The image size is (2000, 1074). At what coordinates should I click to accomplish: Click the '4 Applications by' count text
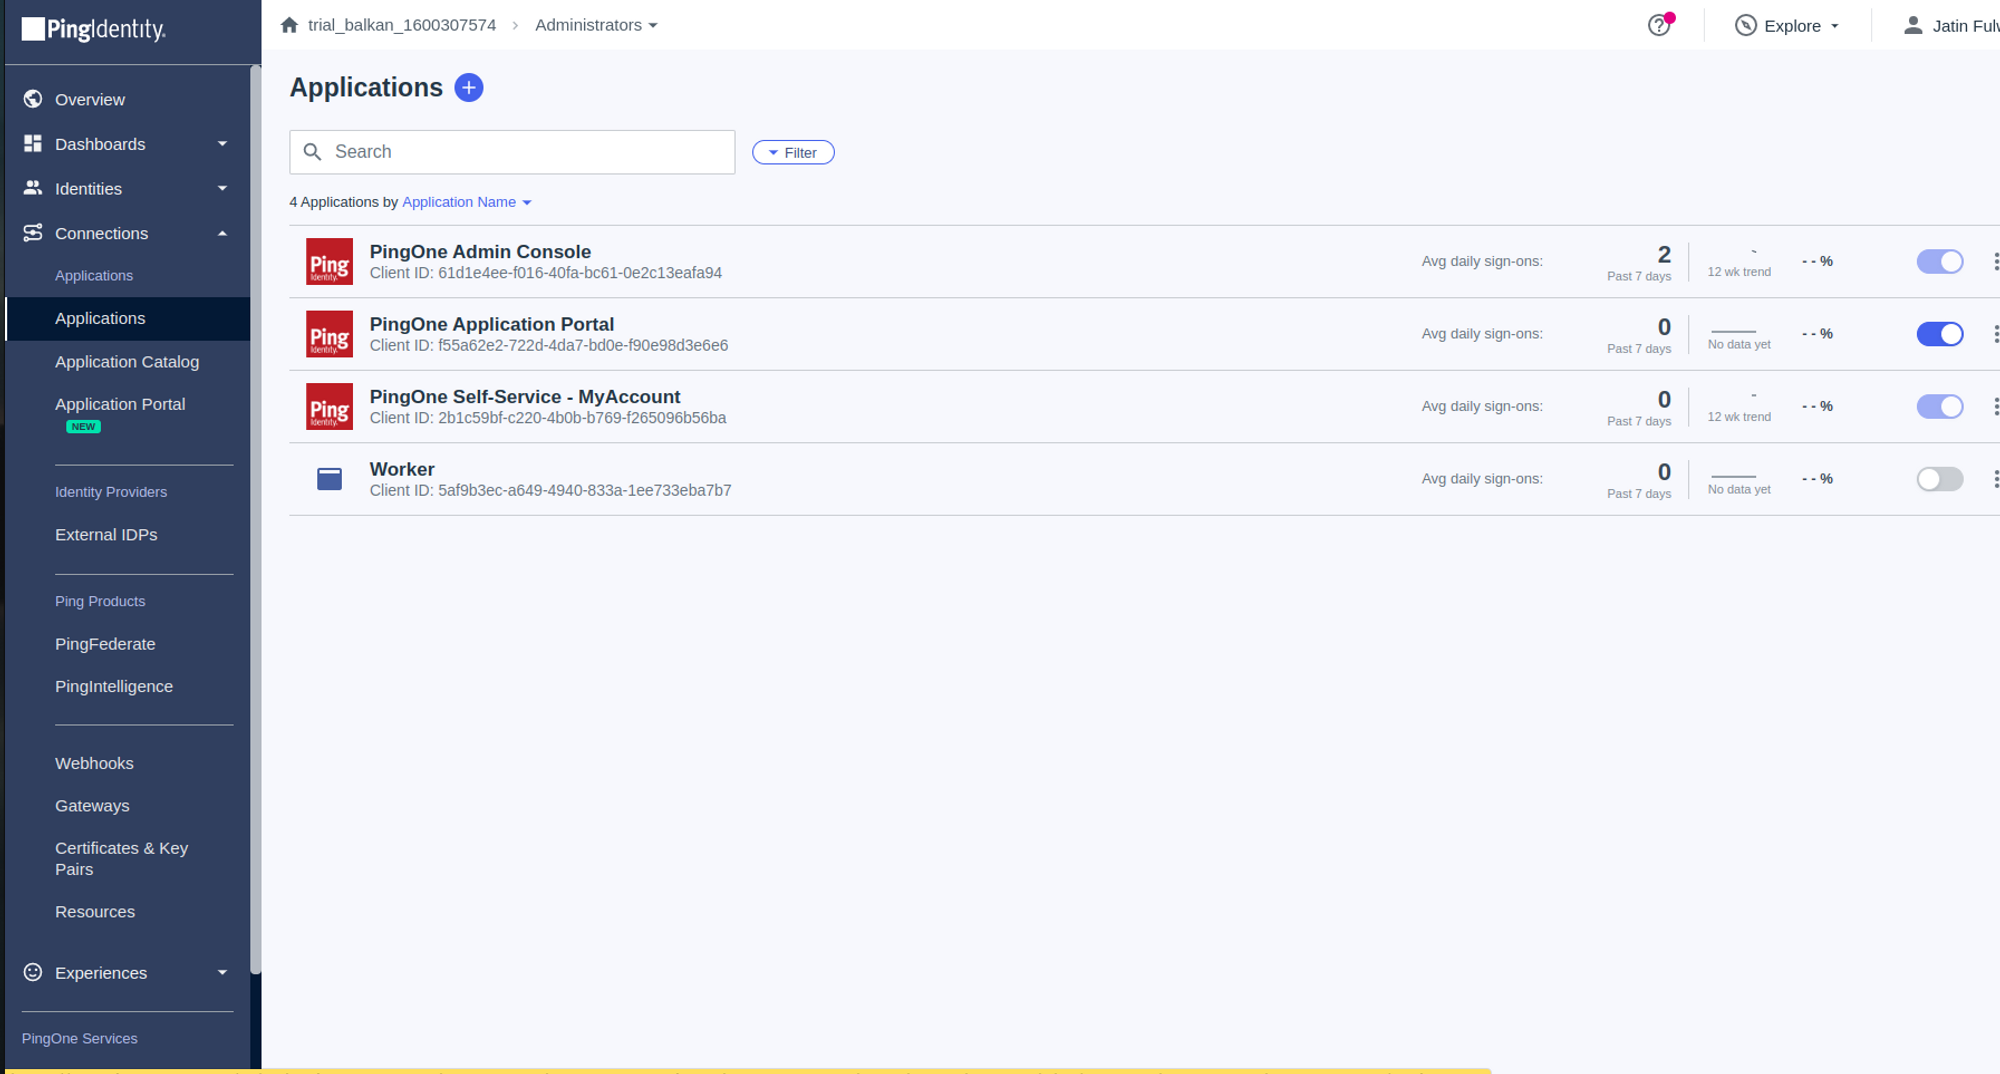coord(344,202)
